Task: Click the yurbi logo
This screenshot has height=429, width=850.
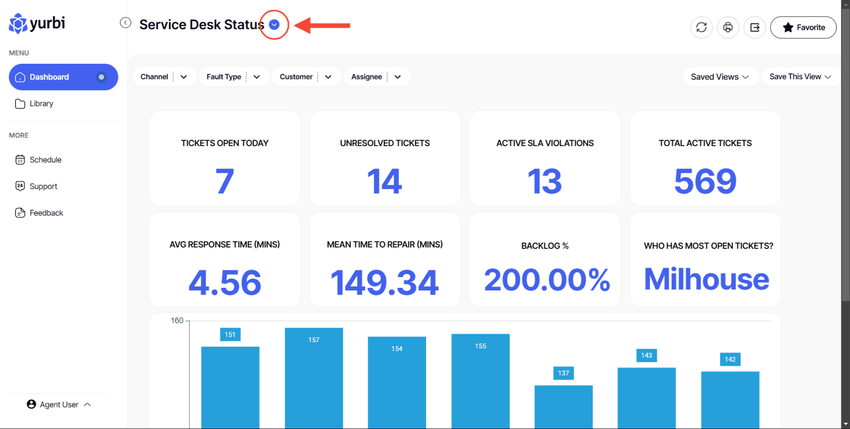Action: coord(37,23)
